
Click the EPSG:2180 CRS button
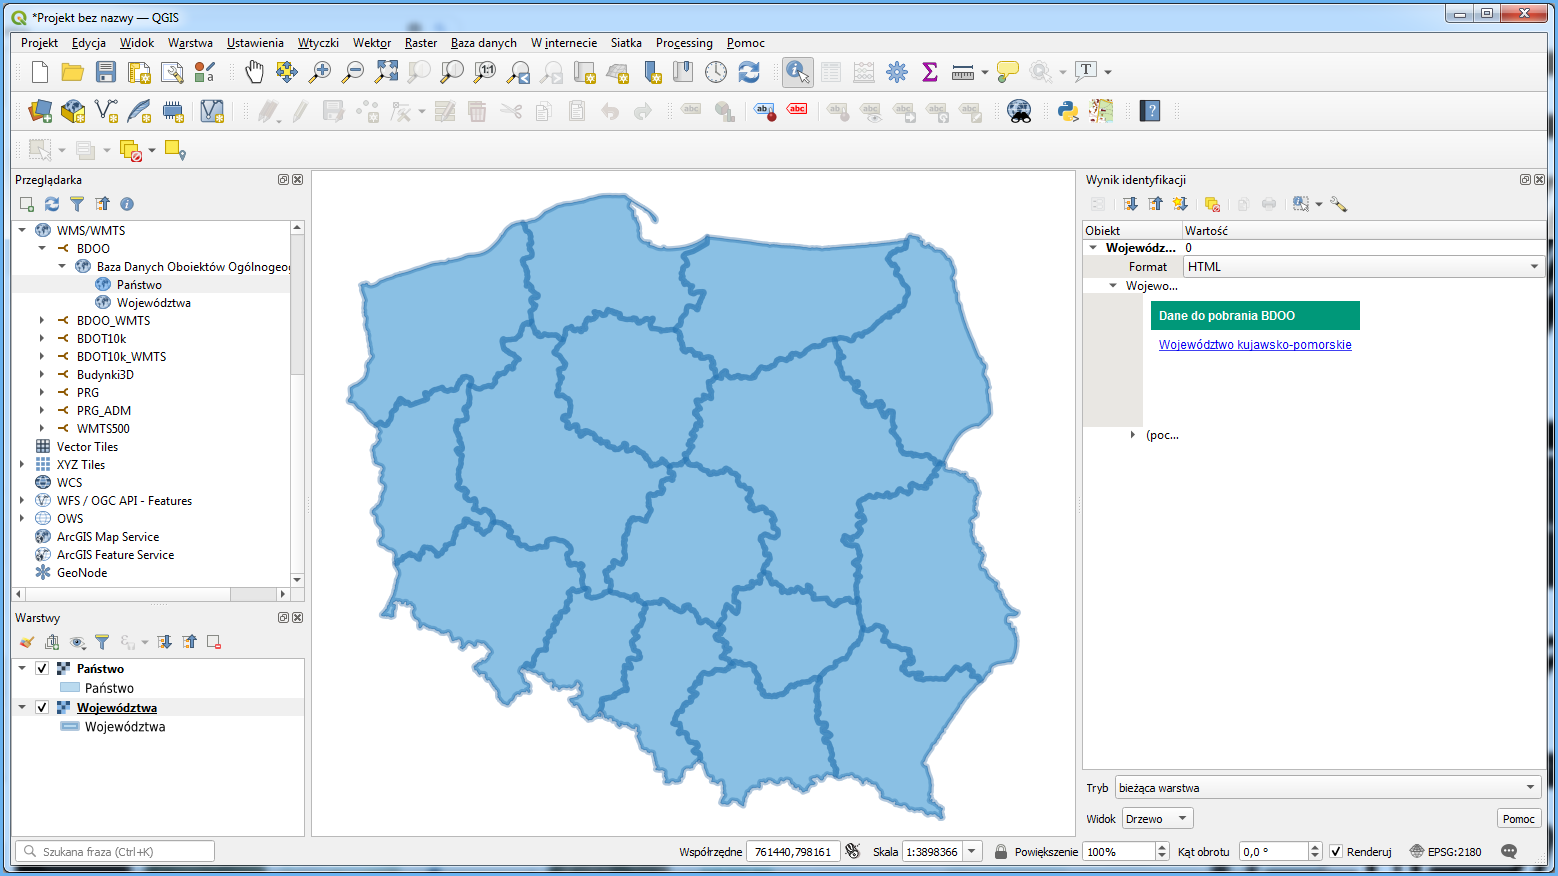coord(1445,851)
